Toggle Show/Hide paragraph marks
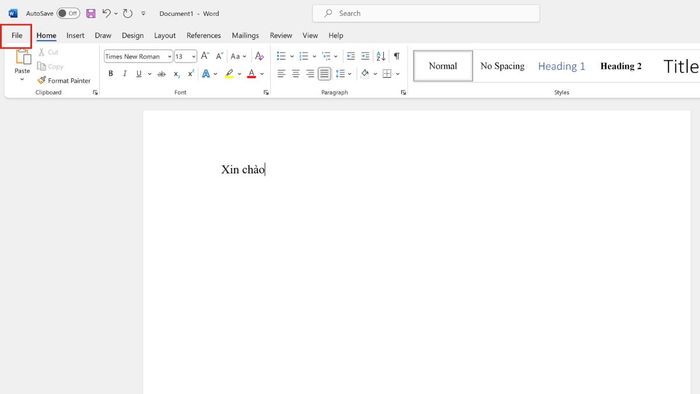This screenshot has height=394, width=700. coord(396,56)
